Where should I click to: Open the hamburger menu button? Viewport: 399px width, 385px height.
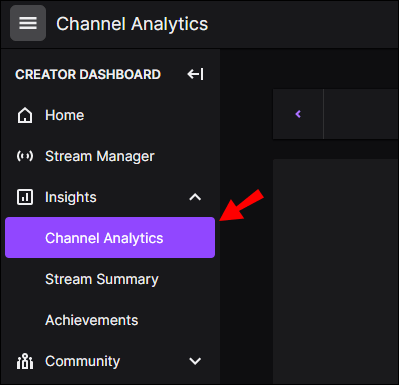(28, 23)
